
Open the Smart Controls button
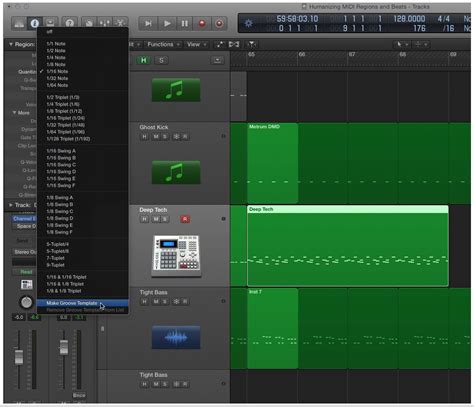point(89,23)
